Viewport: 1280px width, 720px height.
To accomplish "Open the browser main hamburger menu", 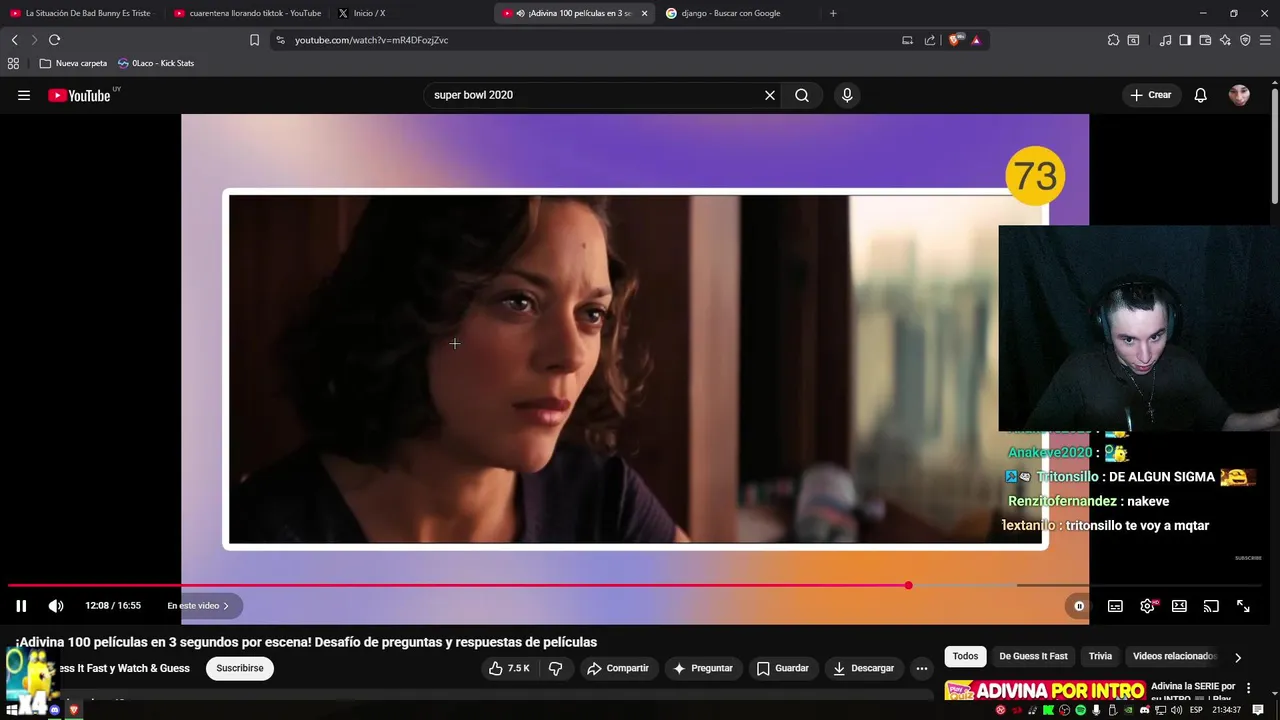I will (x=1266, y=40).
